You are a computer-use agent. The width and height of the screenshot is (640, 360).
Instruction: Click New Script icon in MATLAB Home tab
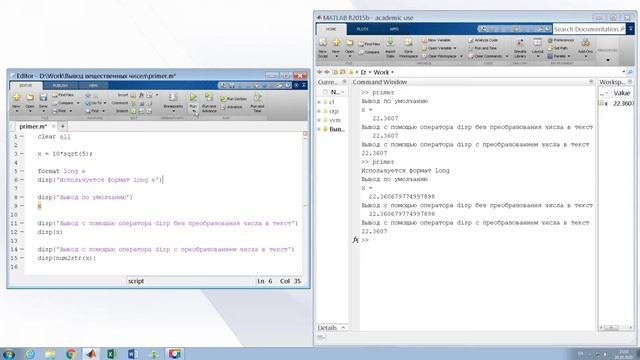tap(322, 42)
